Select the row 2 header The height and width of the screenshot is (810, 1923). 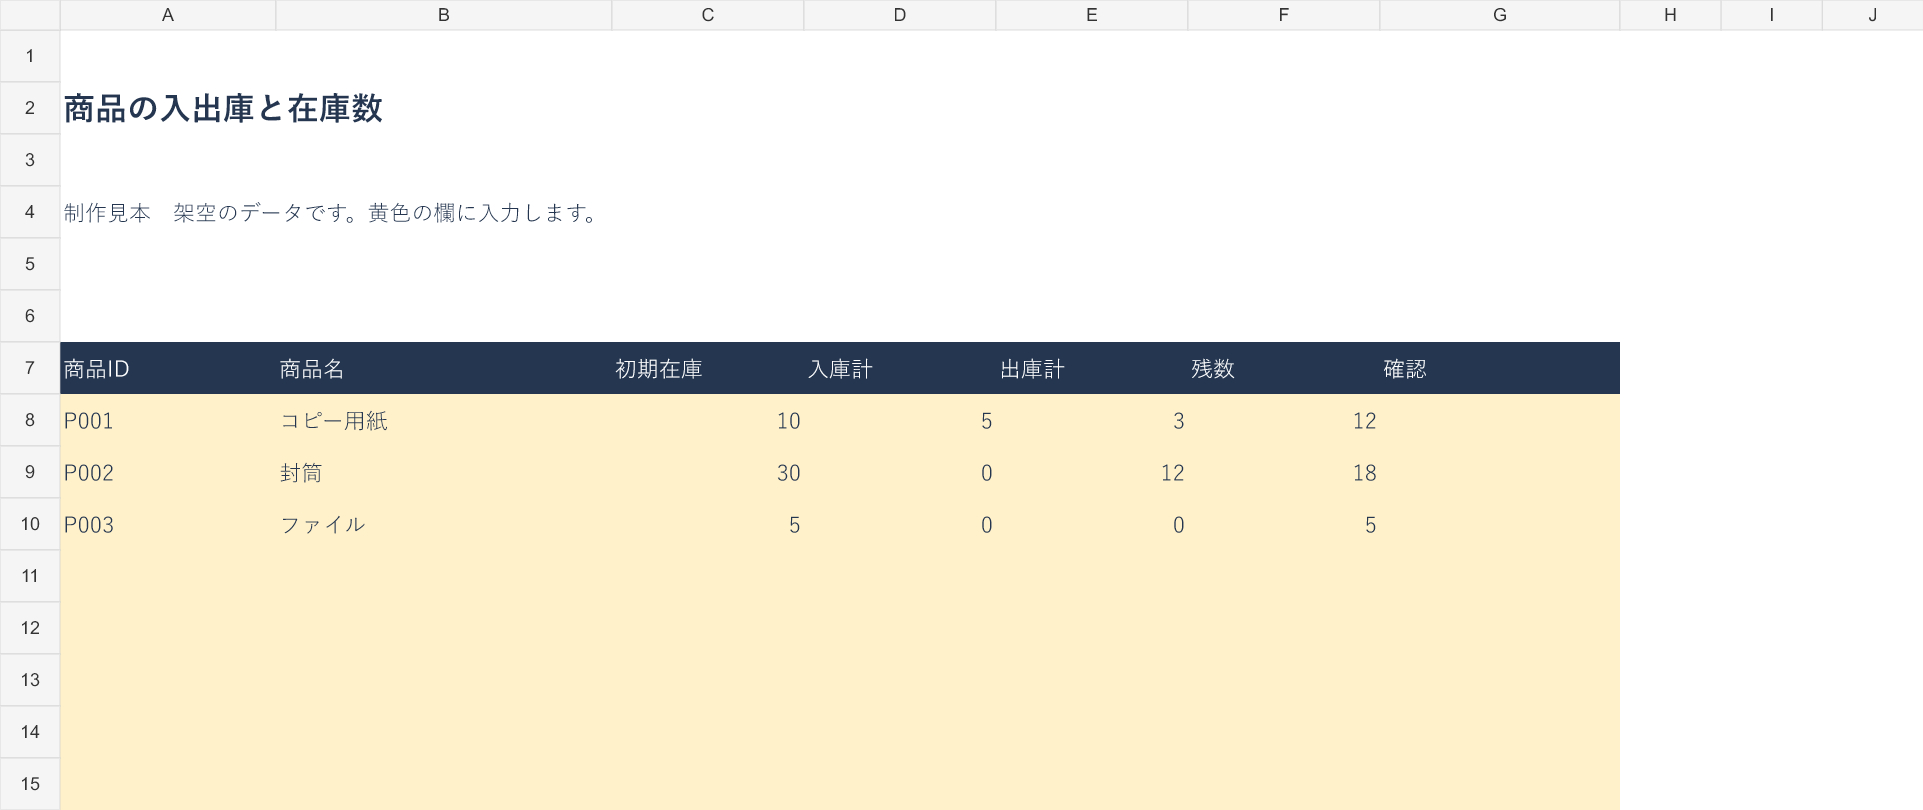click(30, 108)
